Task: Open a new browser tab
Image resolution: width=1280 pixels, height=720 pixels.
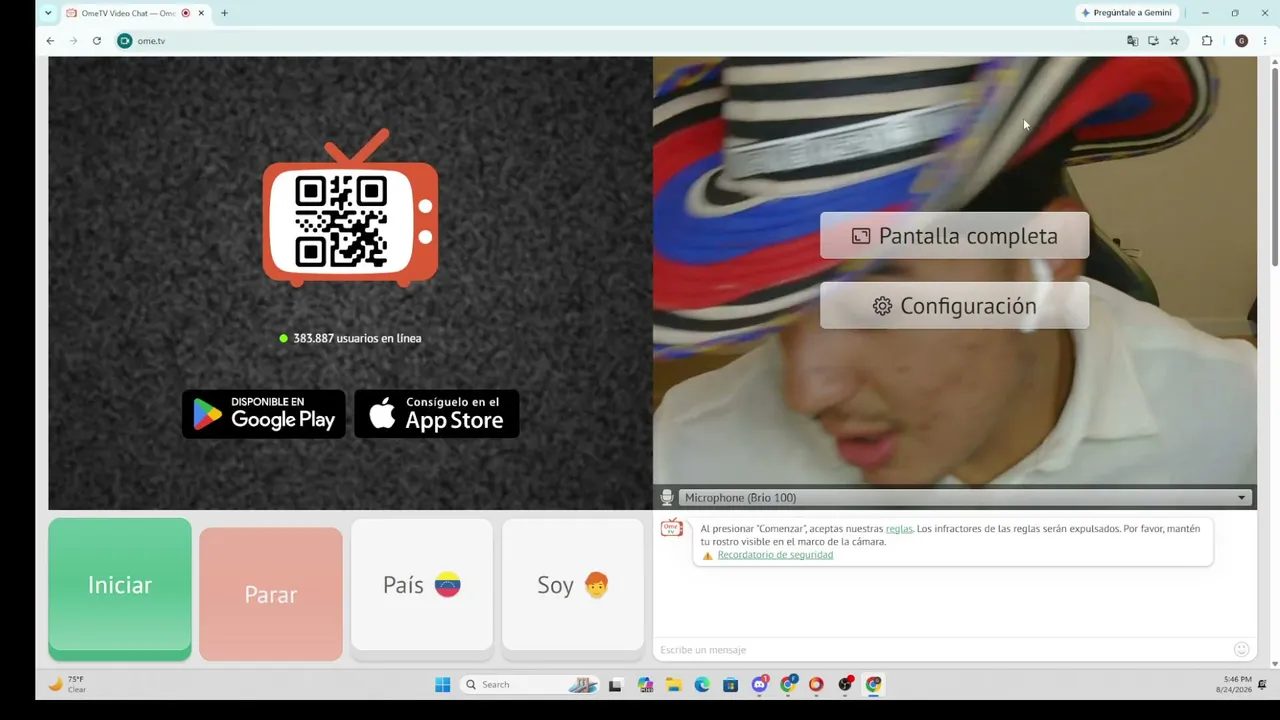Action: [x=224, y=13]
